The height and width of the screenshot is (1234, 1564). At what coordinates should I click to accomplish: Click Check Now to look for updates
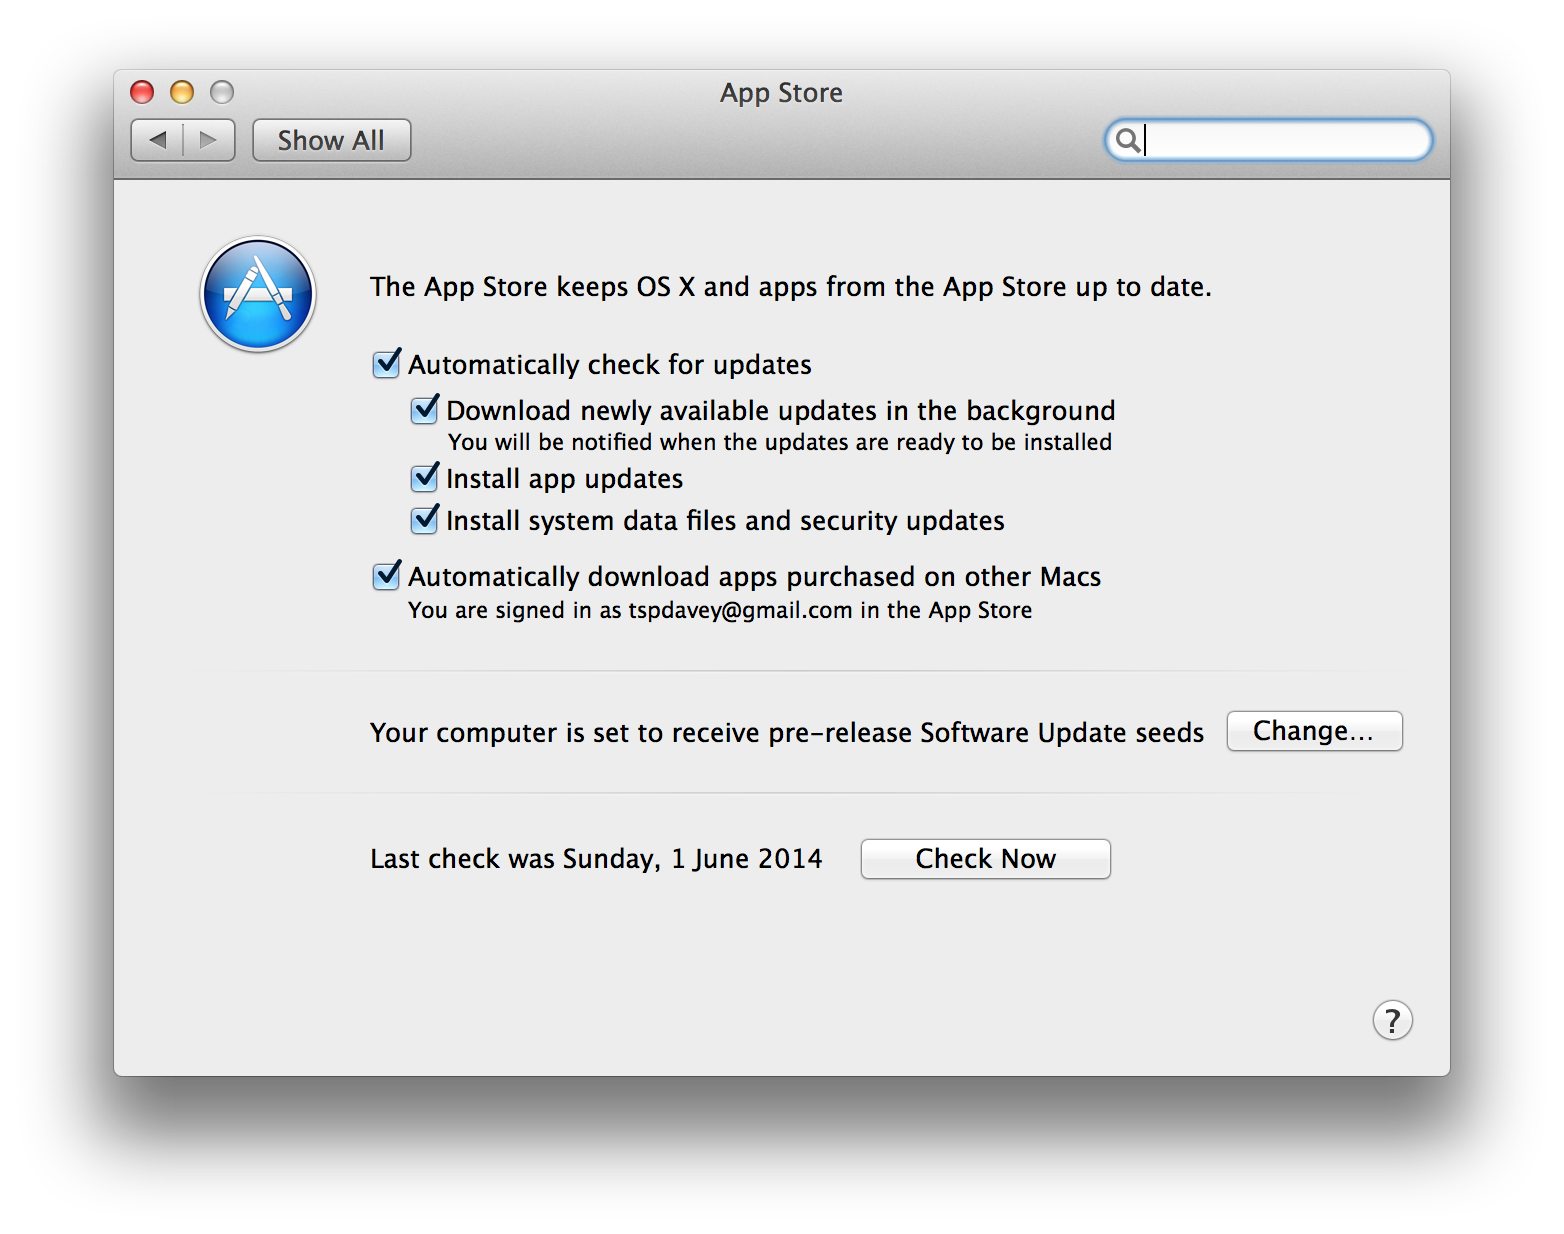point(985,859)
